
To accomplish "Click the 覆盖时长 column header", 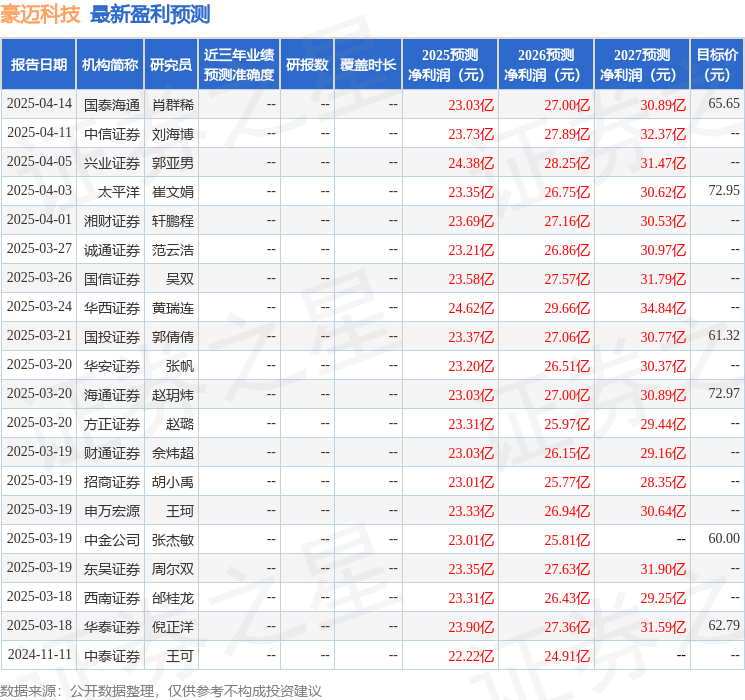I will pyautogui.click(x=368, y=64).
